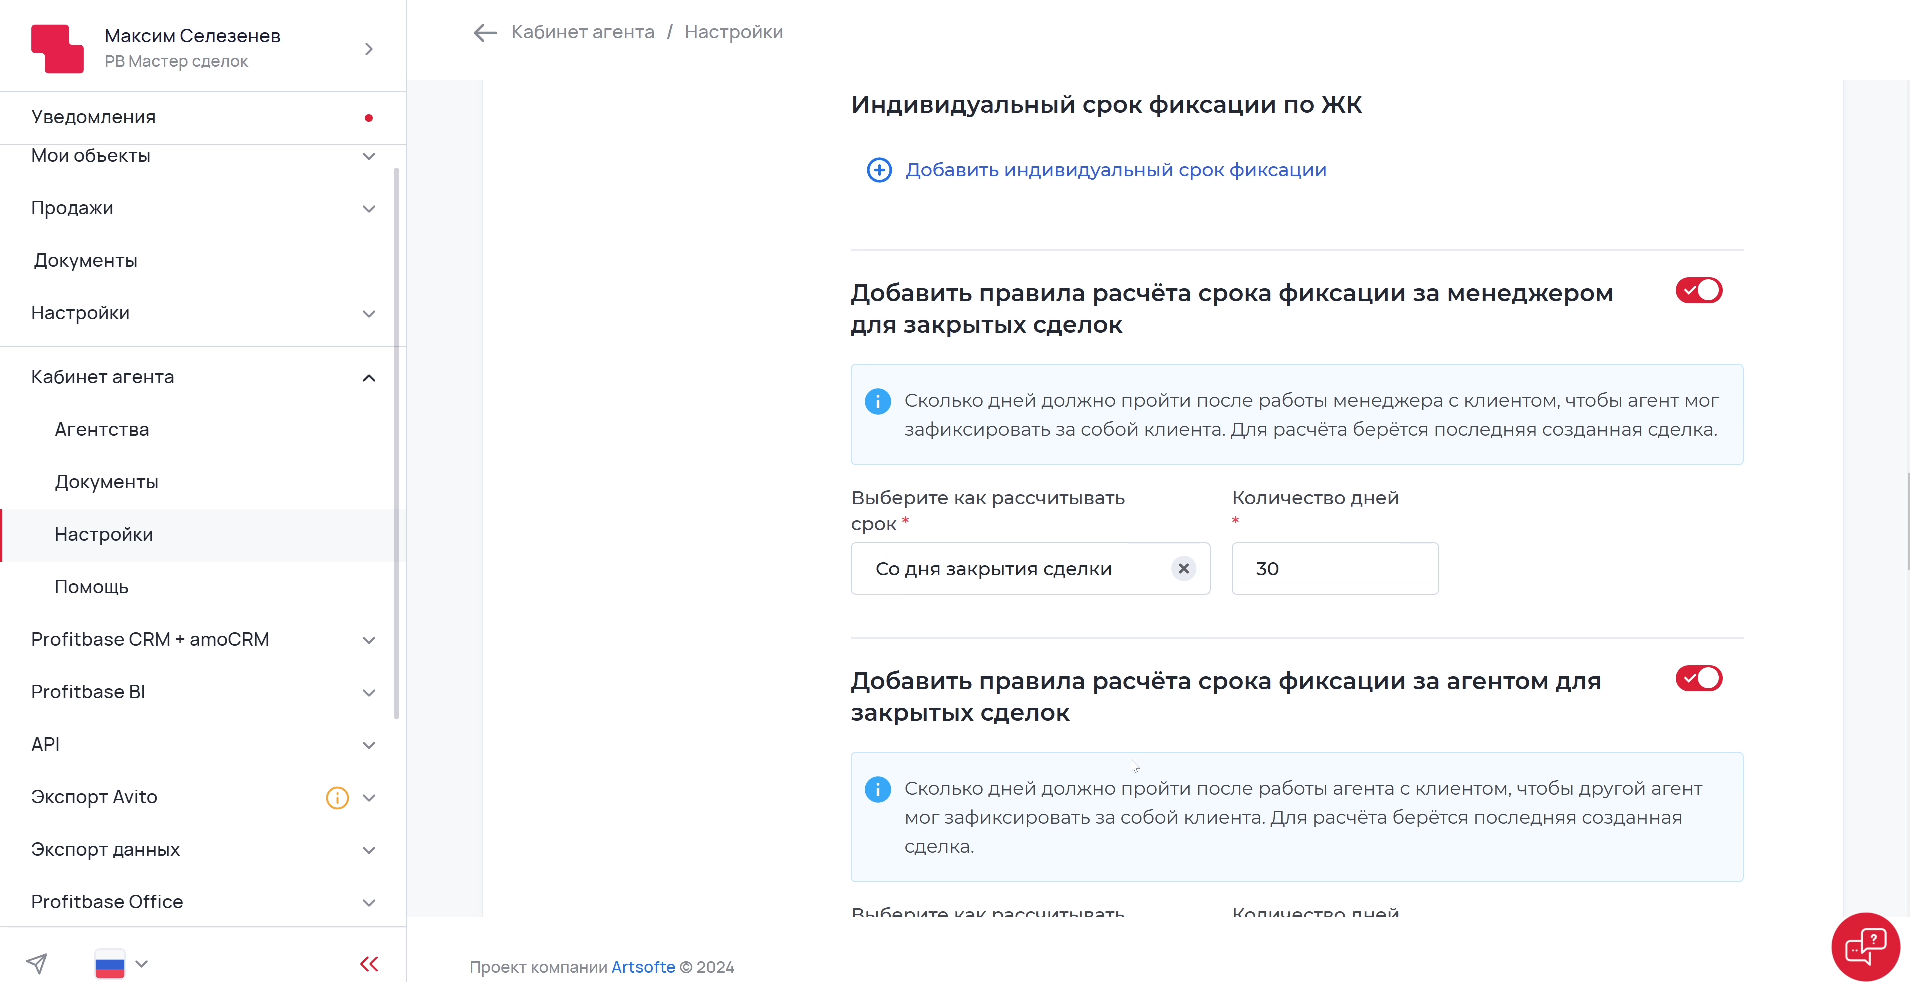
Task: Click the sidebar vertical scrollbar
Action: [x=397, y=443]
